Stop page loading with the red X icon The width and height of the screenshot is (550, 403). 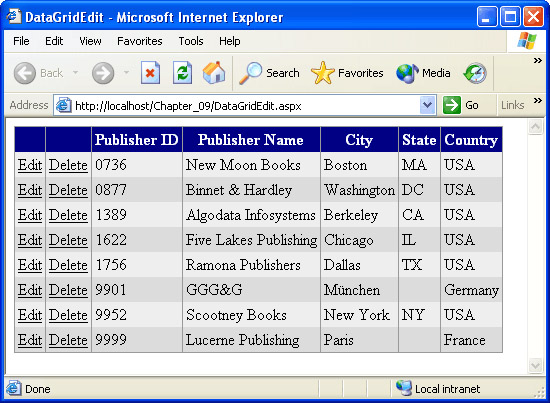pos(150,73)
